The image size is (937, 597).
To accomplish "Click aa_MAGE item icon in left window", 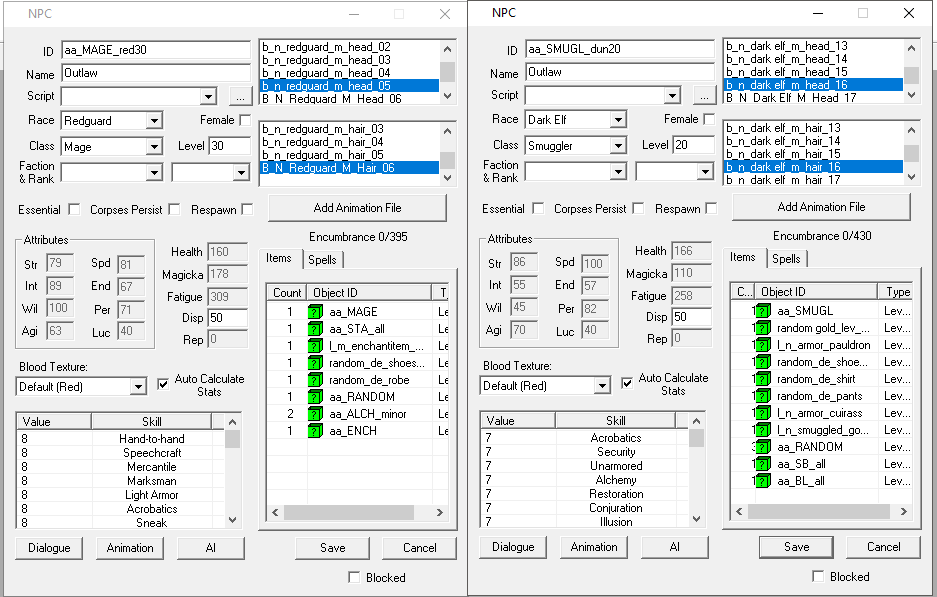I will 315,312.
